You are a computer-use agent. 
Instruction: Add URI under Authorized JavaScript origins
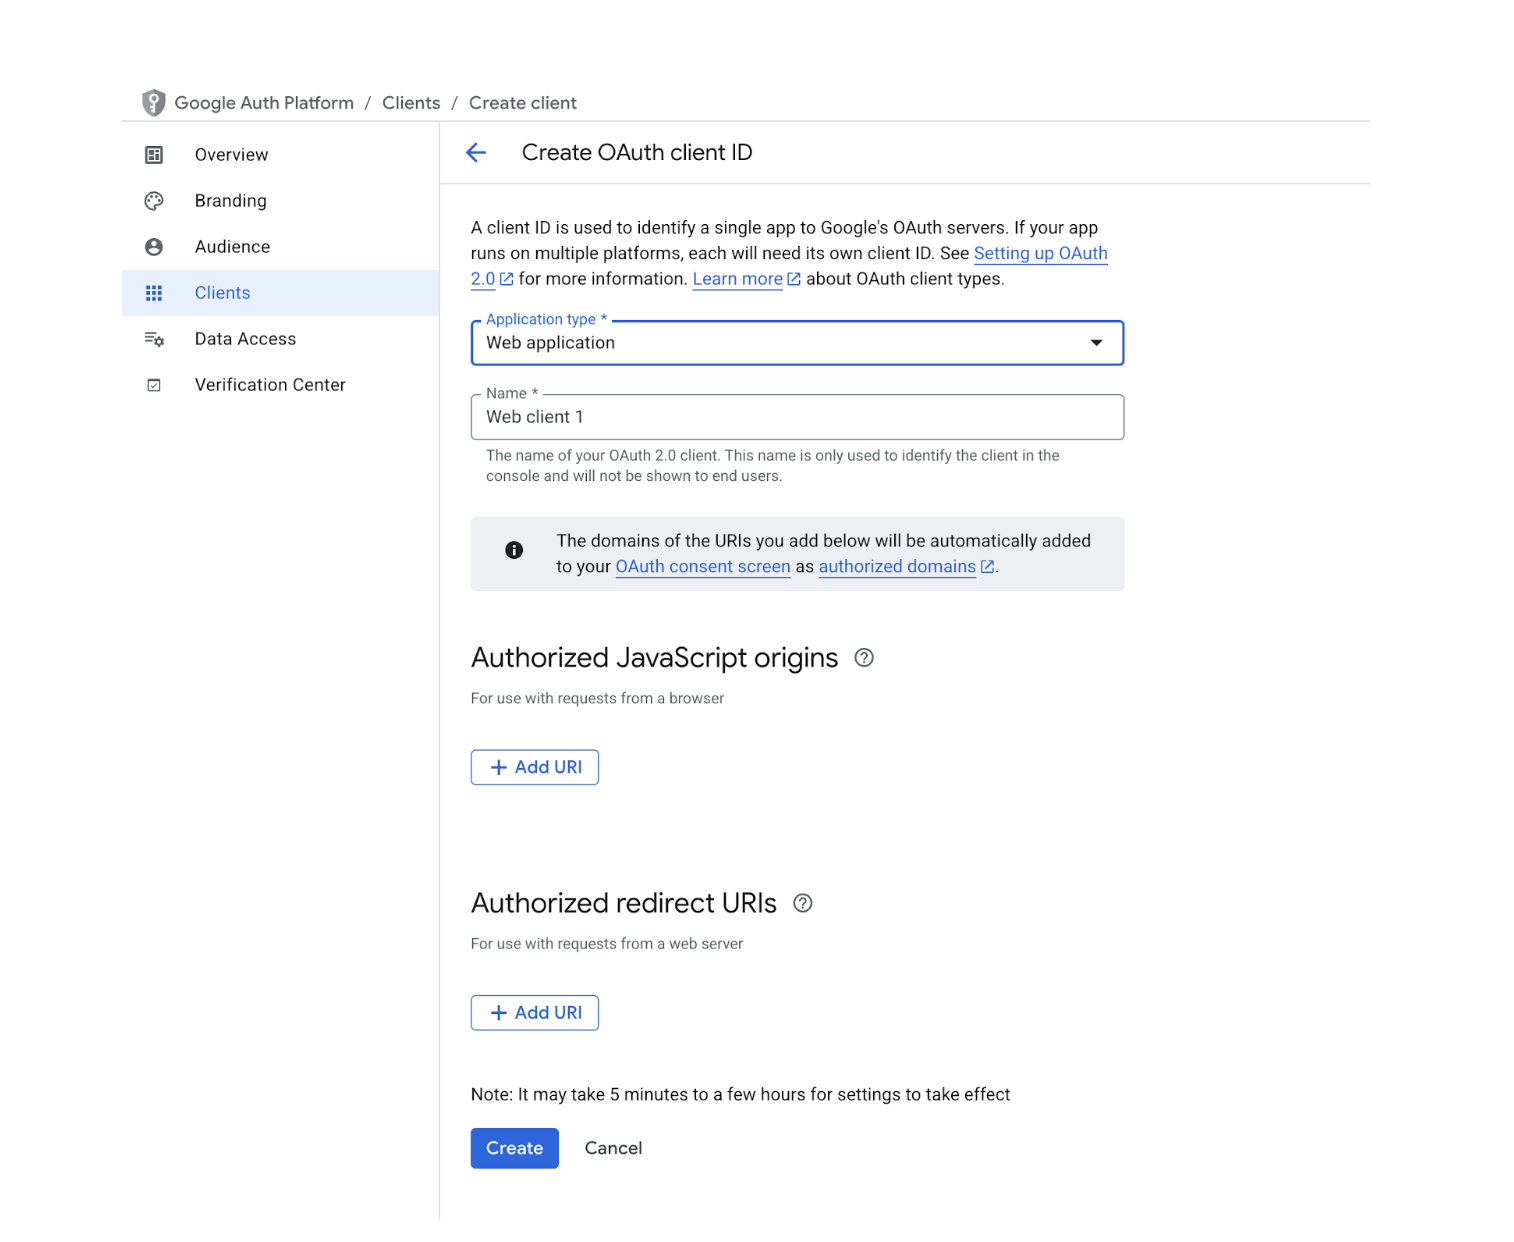click(x=535, y=767)
